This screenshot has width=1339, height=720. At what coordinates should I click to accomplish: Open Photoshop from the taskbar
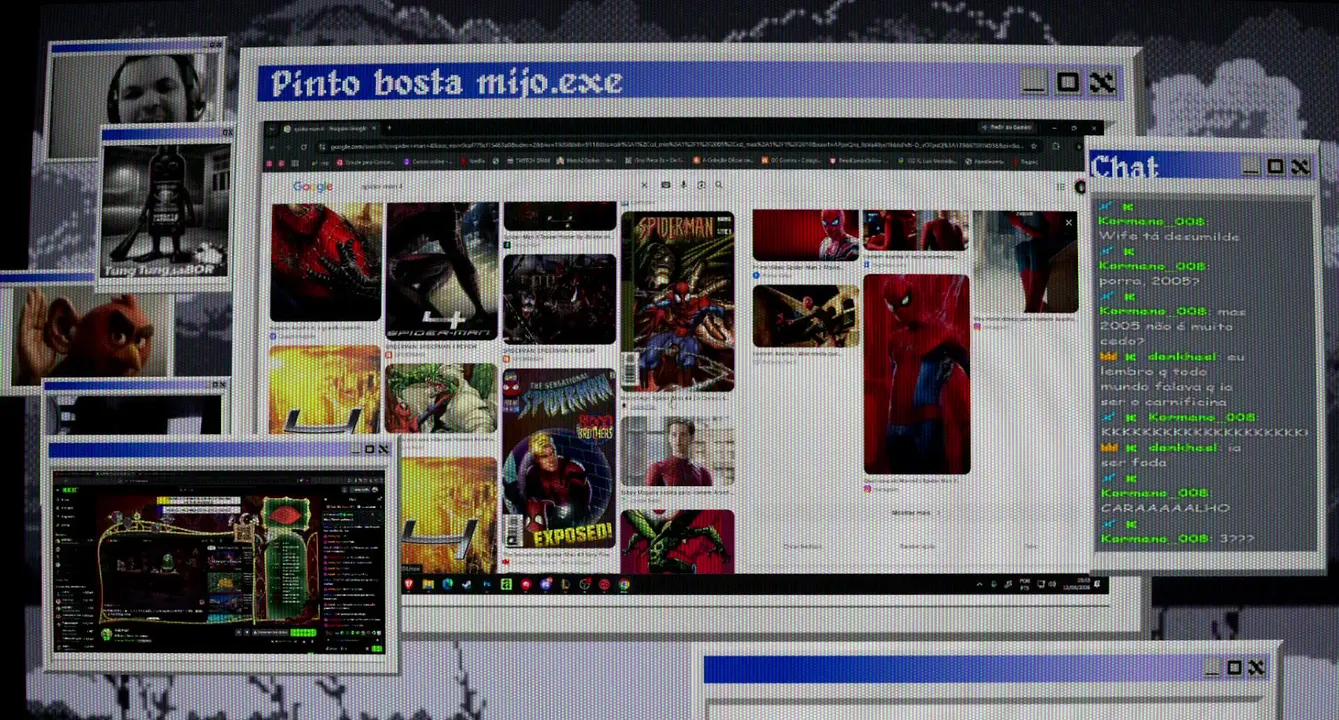[487, 584]
